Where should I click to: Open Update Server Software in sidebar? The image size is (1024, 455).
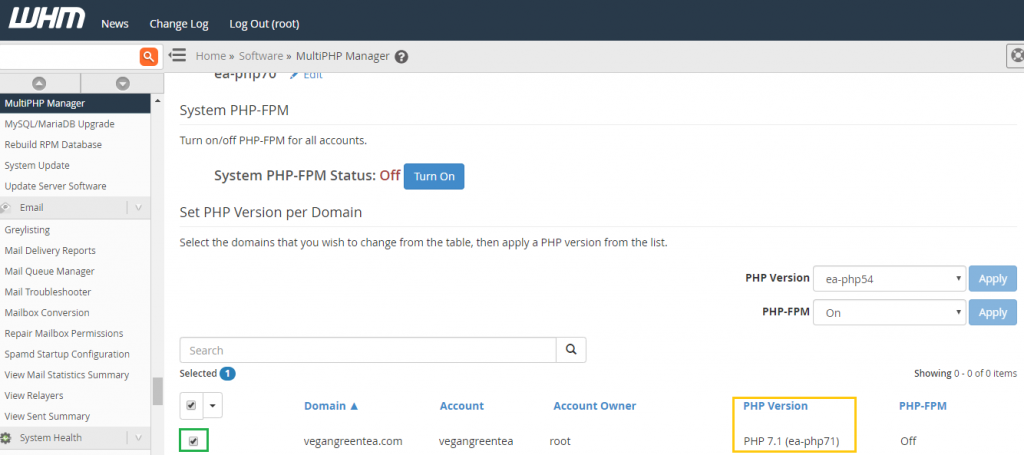click(x=55, y=186)
